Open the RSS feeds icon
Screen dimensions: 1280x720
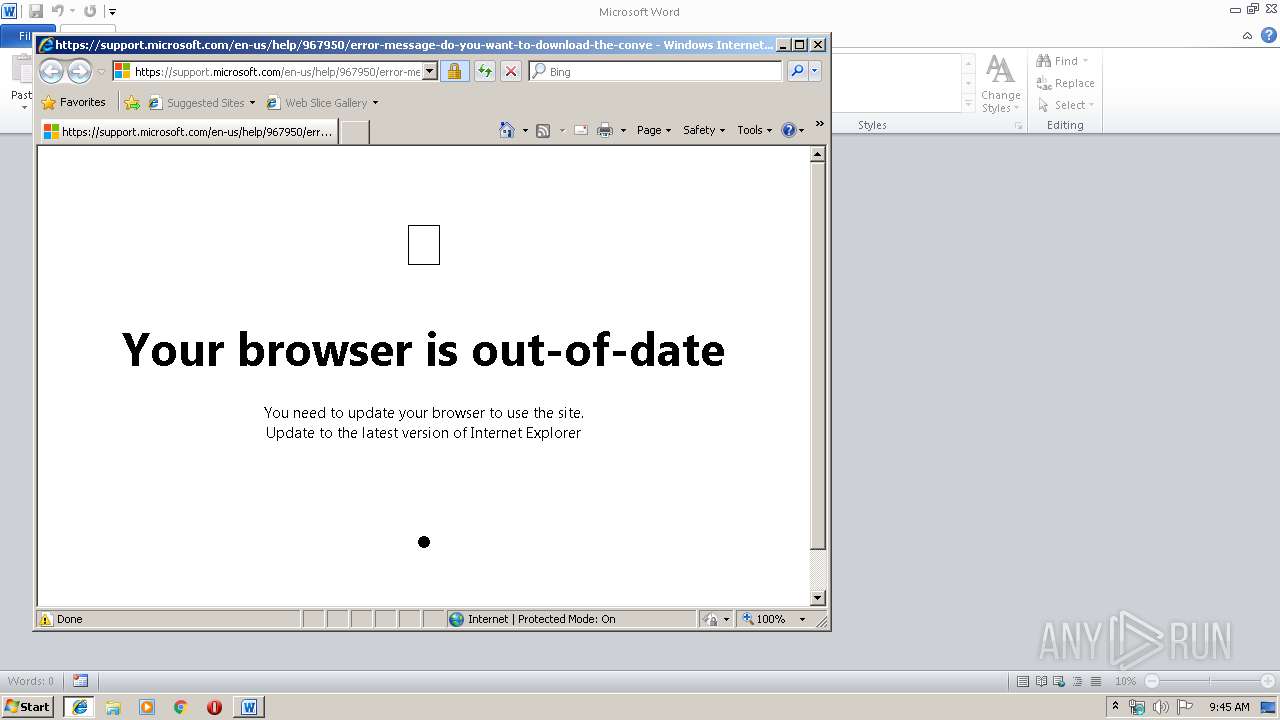(x=543, y=130)
